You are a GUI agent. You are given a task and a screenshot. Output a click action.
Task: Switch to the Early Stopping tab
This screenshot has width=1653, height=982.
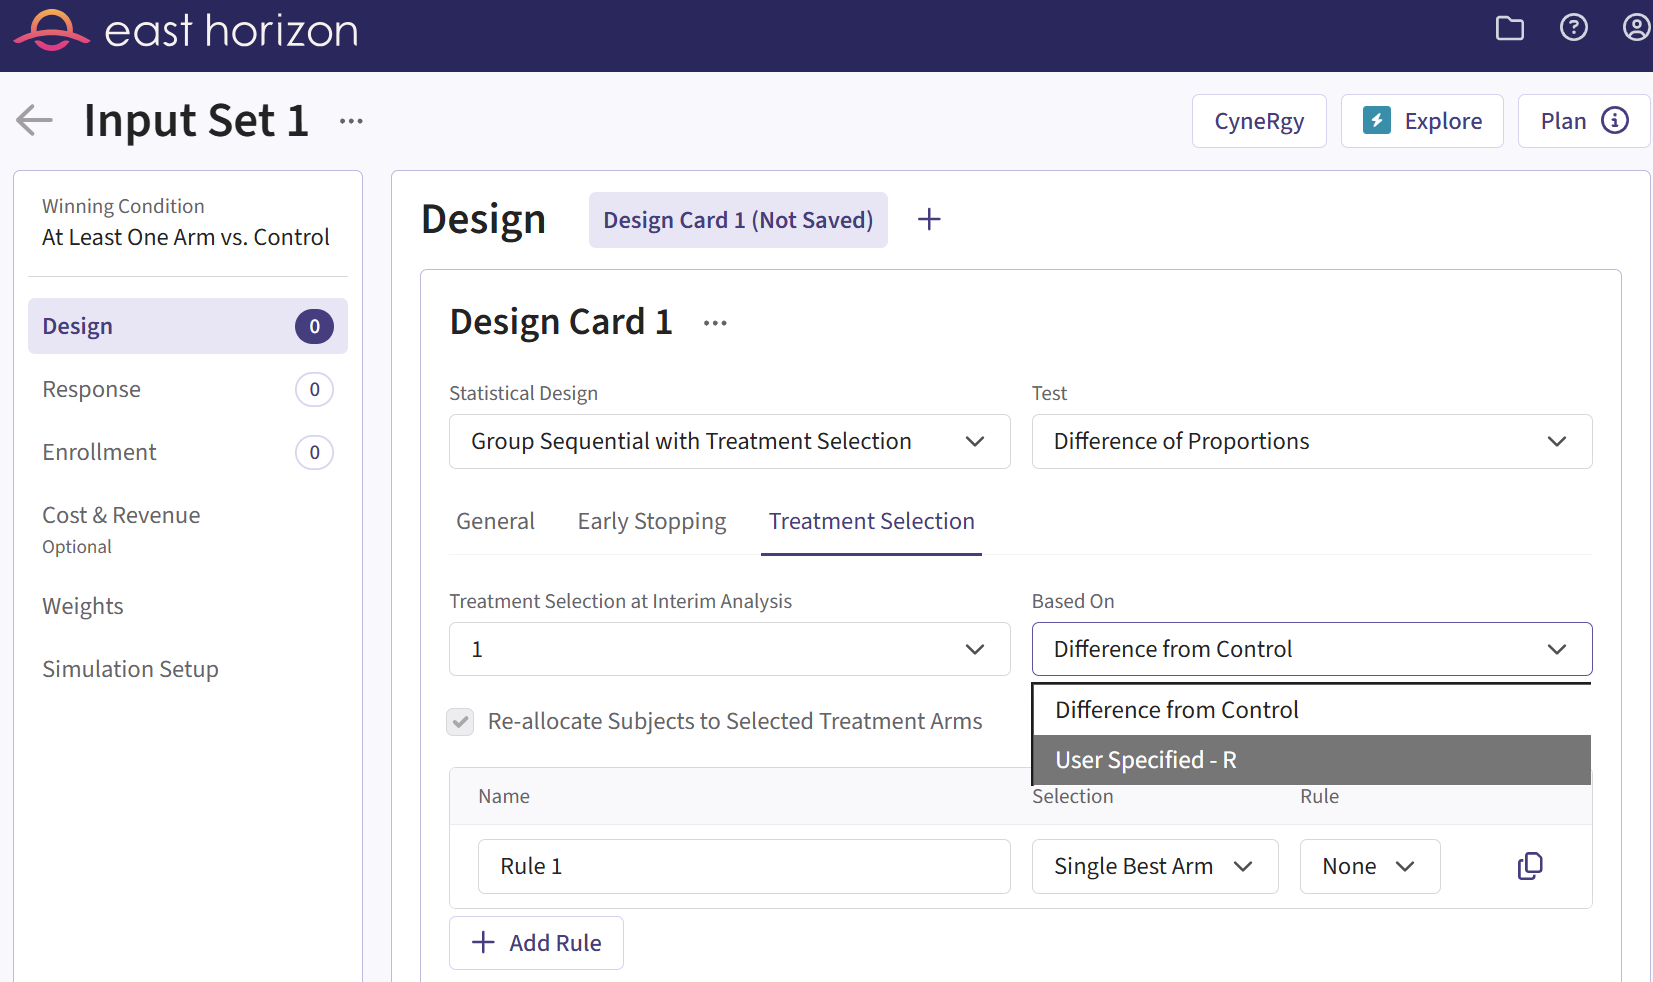coord(651,522)
